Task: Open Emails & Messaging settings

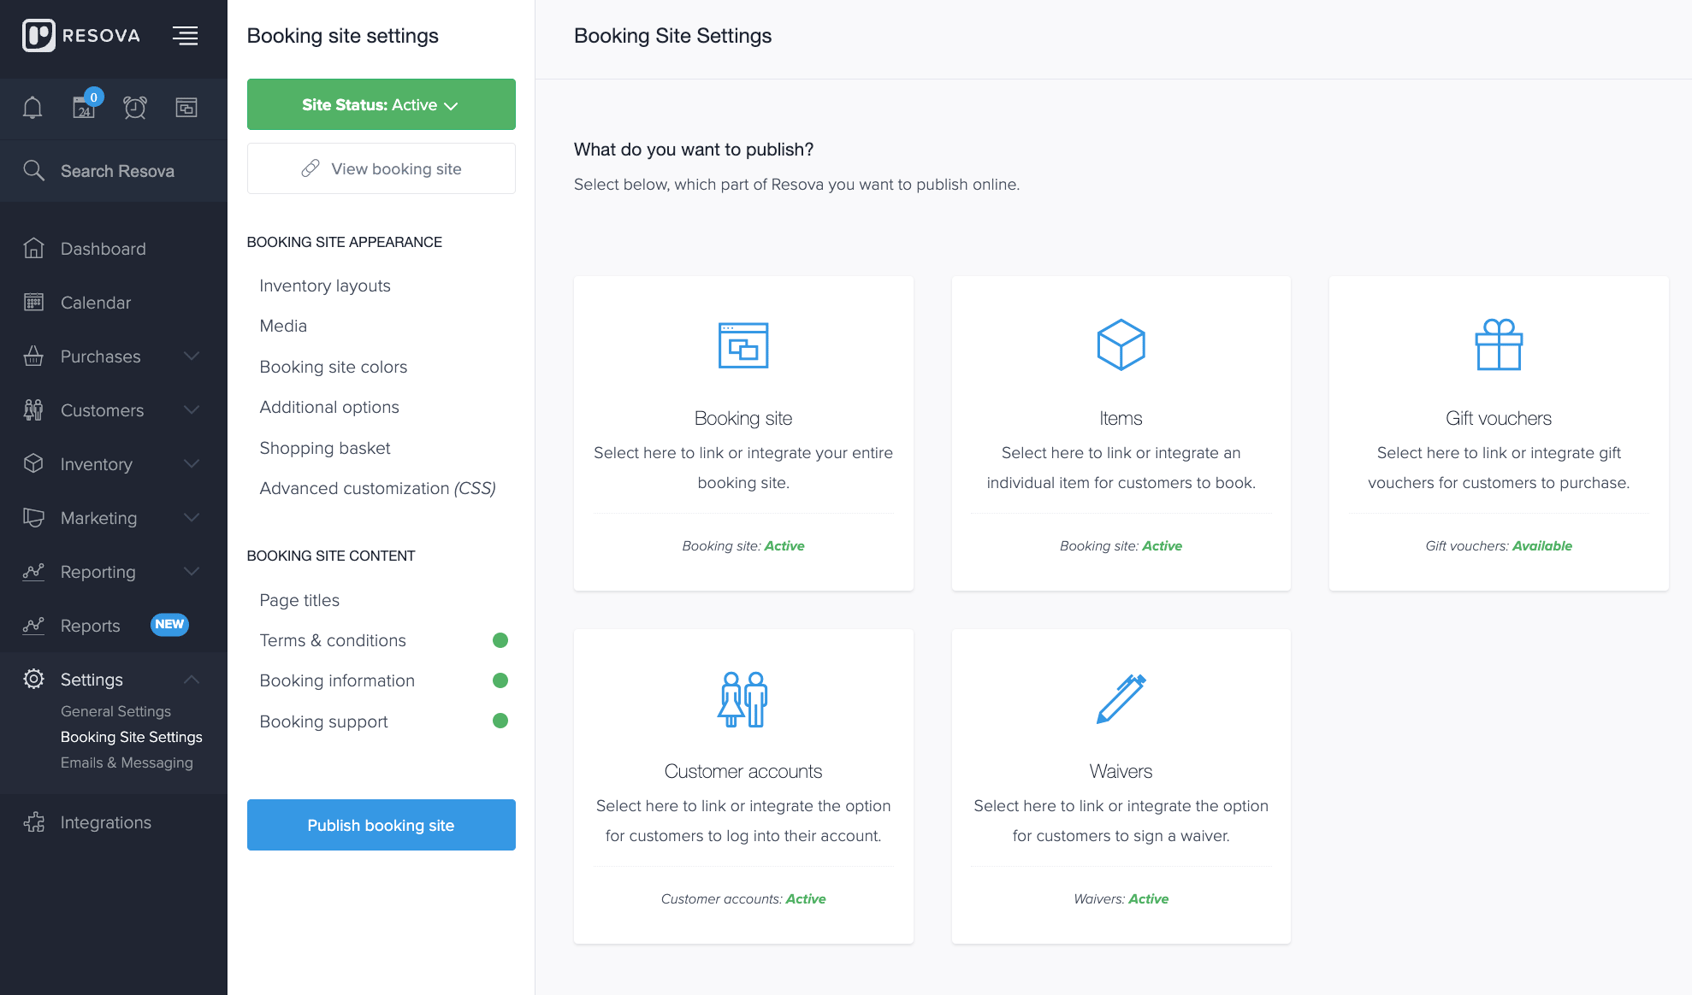Action: click(126, 762)
